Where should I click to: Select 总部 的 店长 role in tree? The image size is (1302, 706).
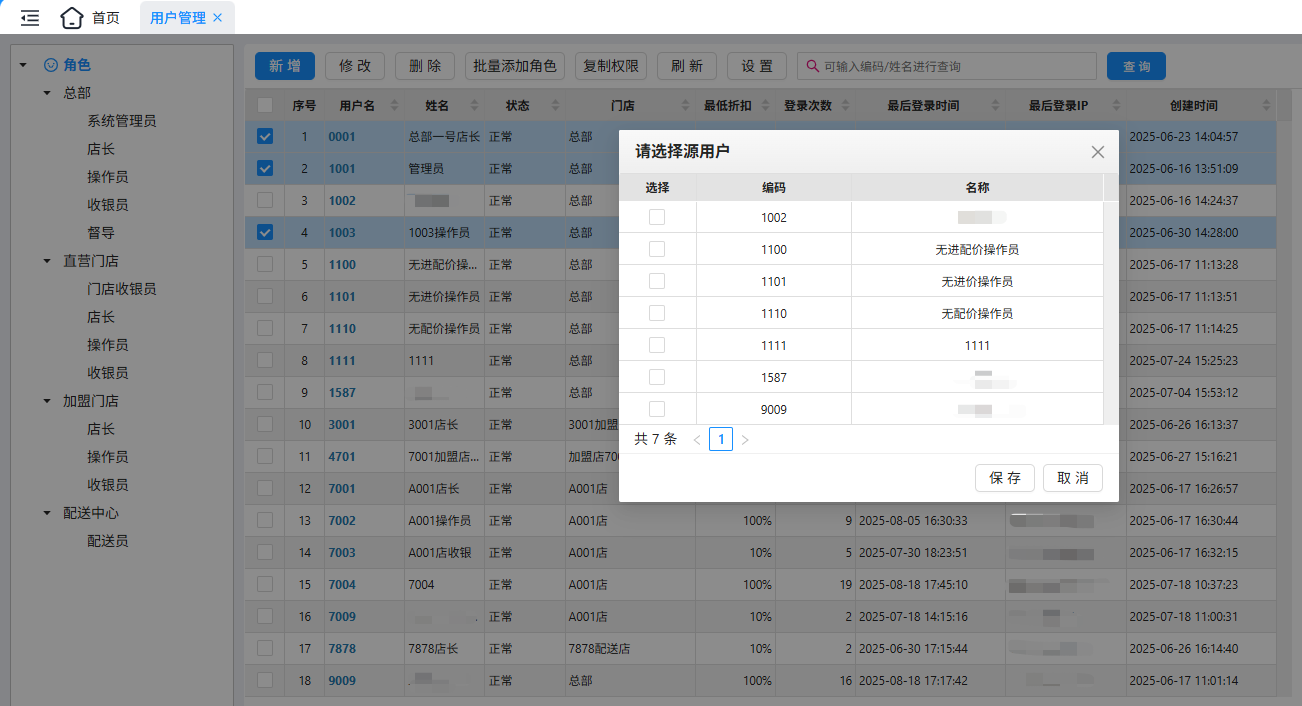coord(101,149)
